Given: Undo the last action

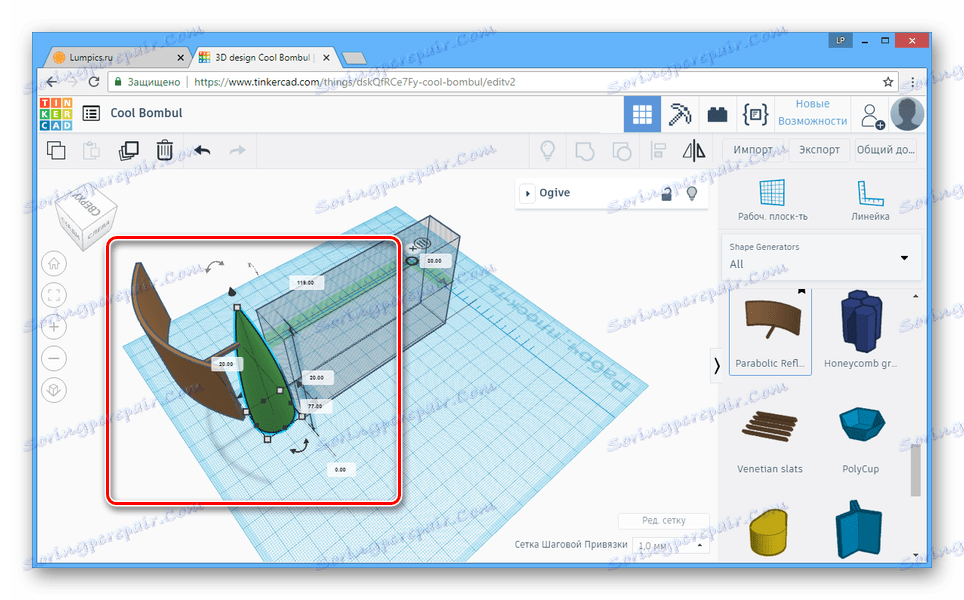Looking at the screenshot, I should tap(202, 151).
